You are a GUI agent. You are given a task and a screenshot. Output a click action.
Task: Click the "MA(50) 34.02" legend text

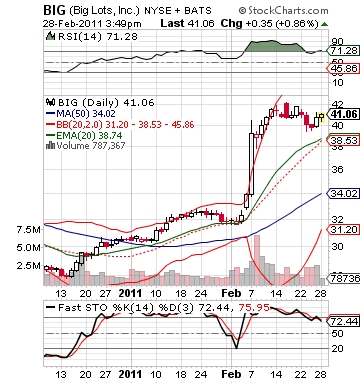86,113
